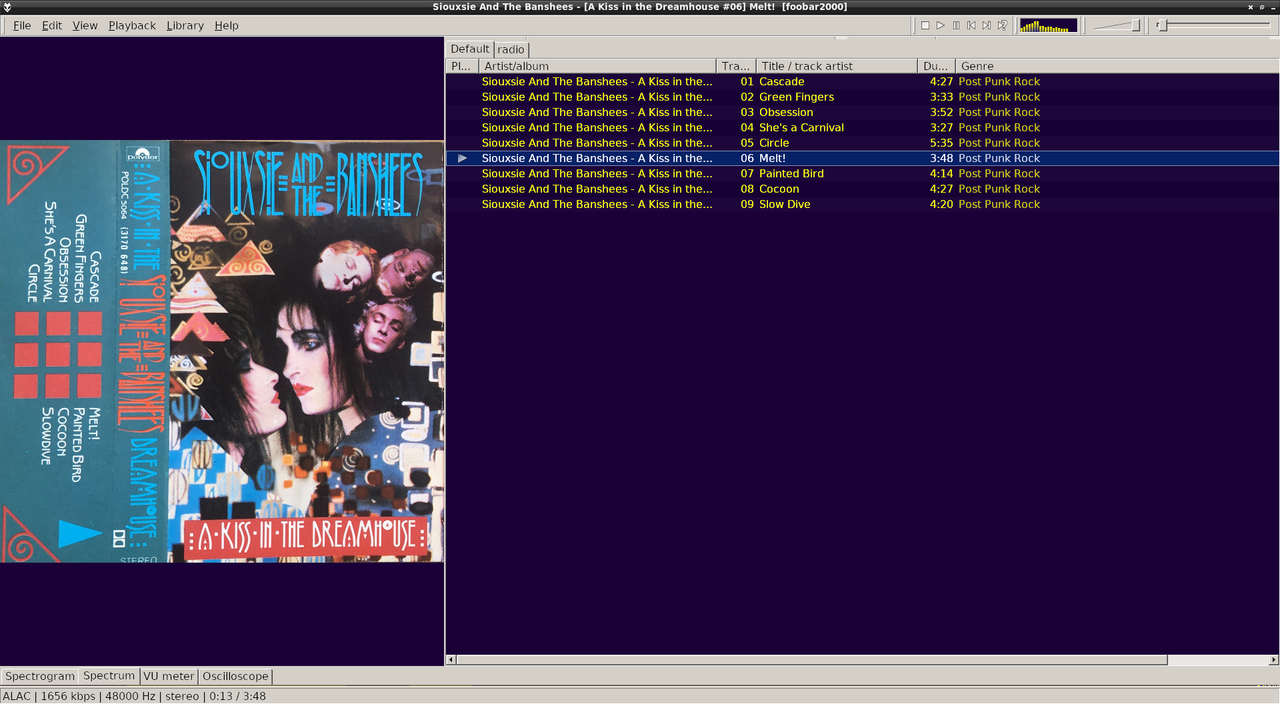This screenshot has height=704, width=1280.
Task: Show the Oscilloscope tab
Action: pos(235,676)
